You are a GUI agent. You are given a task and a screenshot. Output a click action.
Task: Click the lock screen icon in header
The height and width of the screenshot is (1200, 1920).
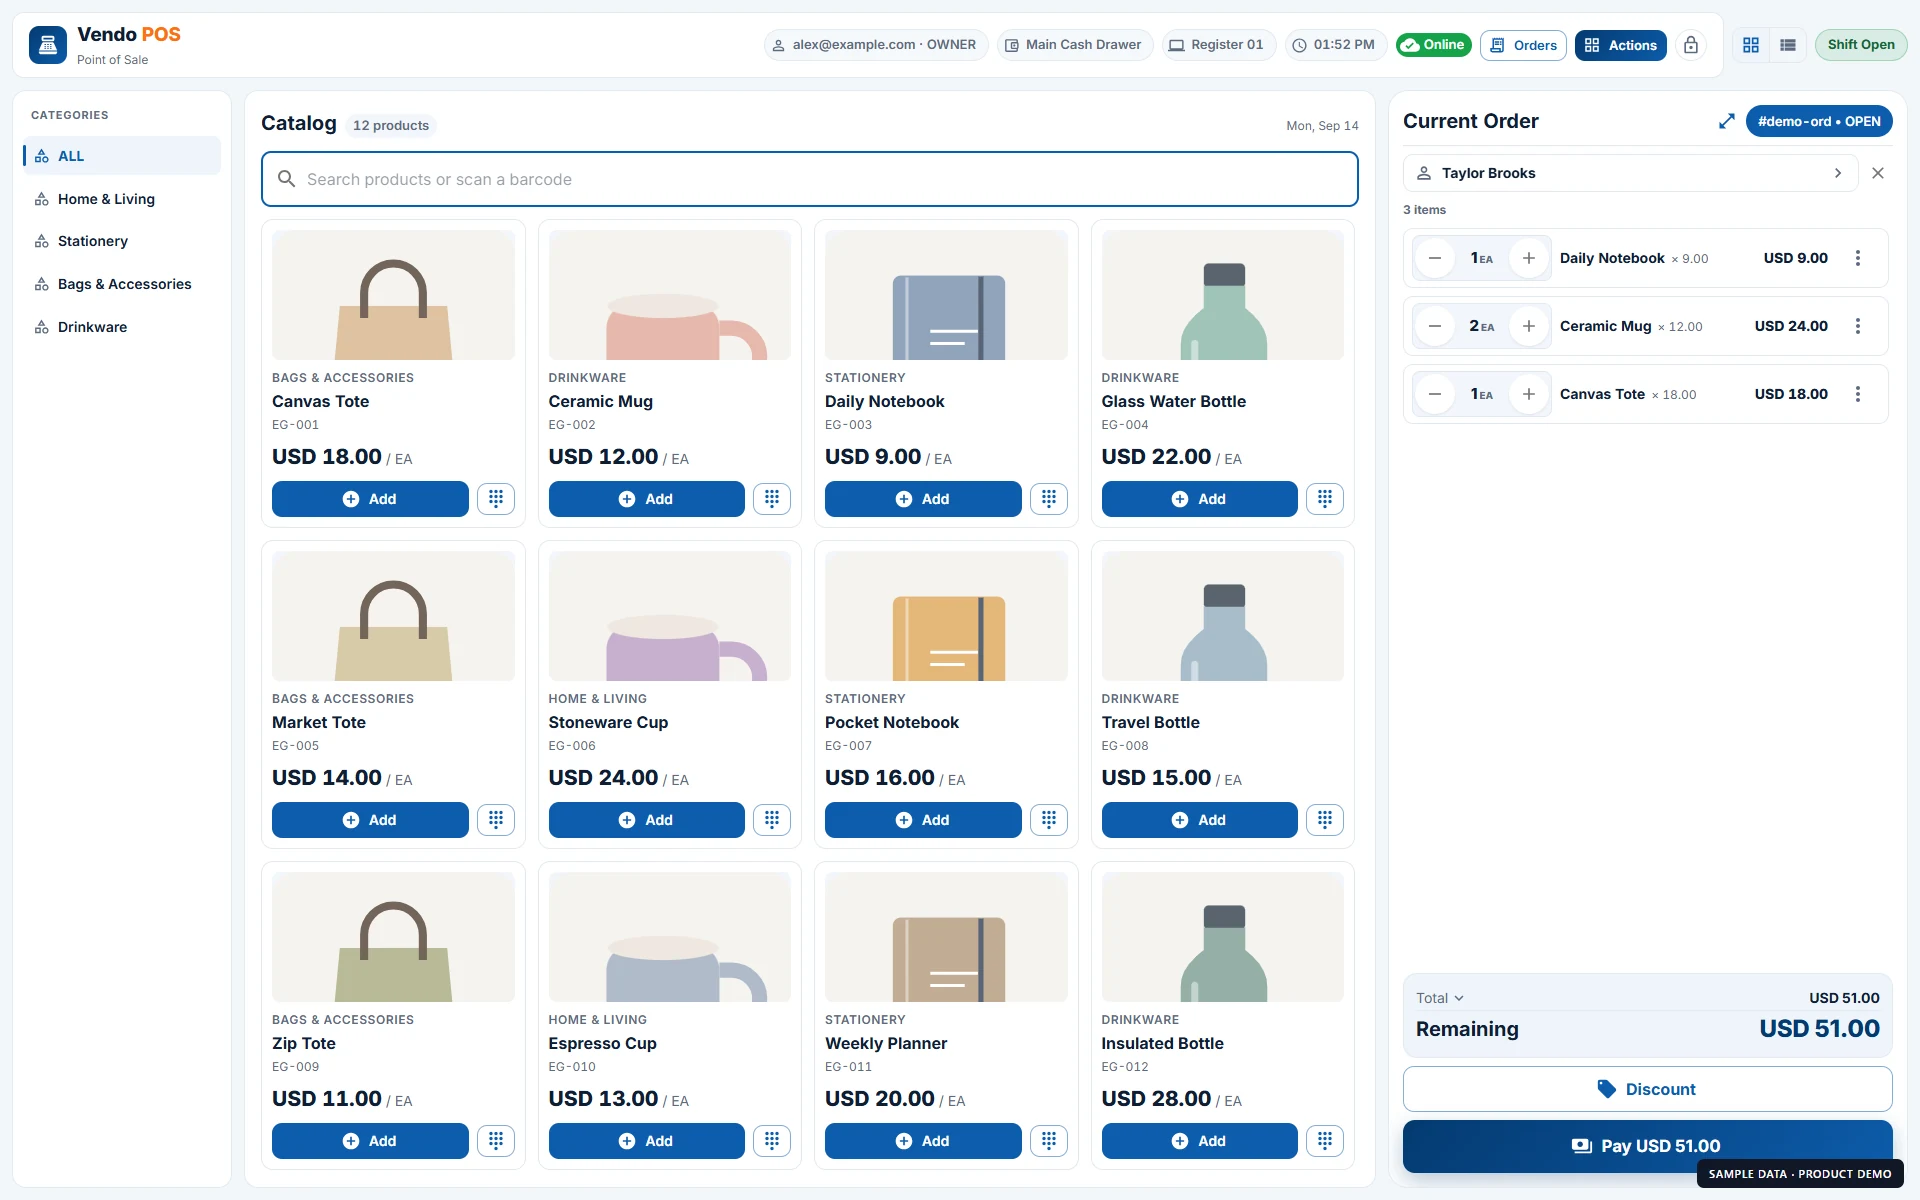pos(1690,45)
